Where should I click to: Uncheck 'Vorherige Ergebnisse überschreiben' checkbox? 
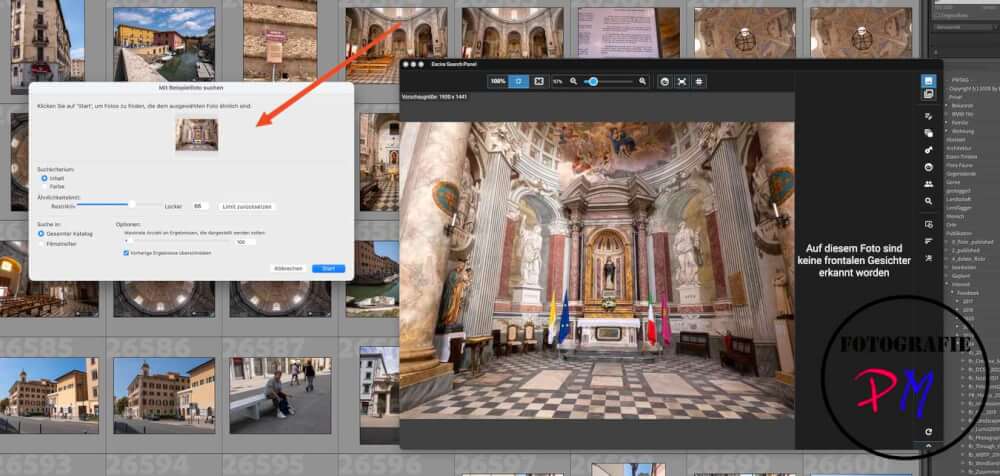125,253
